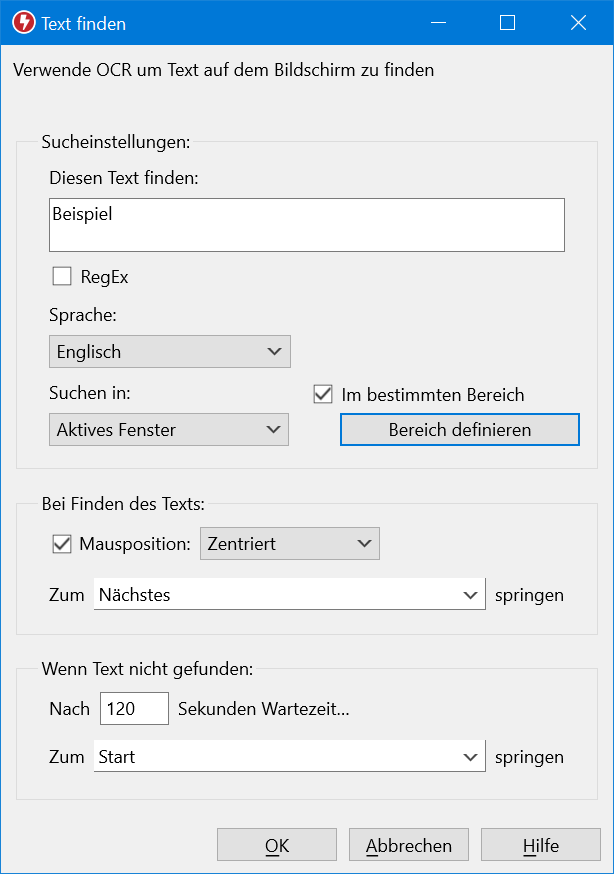This screenshot has width=614, height=874.
Task: Confirm the dialog with the OK button
Action: tap(277, 845)
